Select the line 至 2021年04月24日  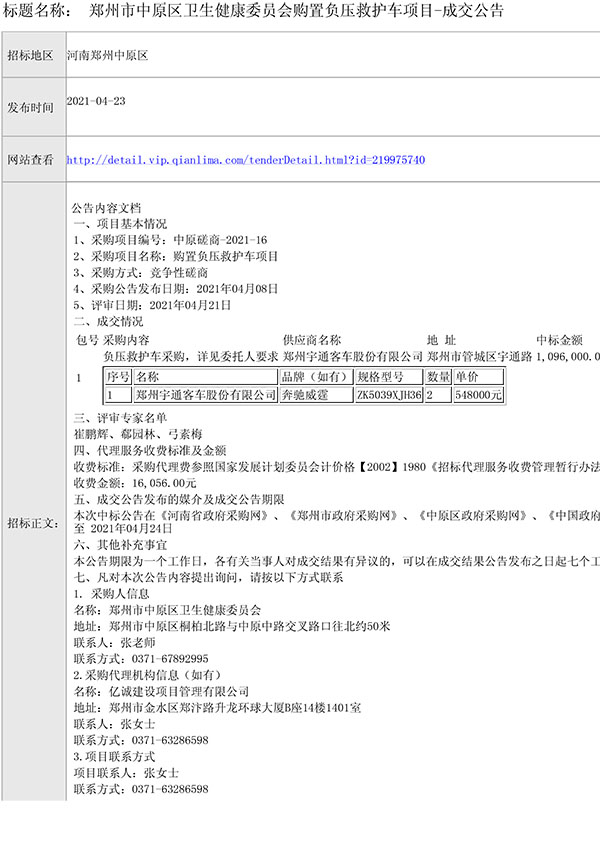[x=123, y=528]
